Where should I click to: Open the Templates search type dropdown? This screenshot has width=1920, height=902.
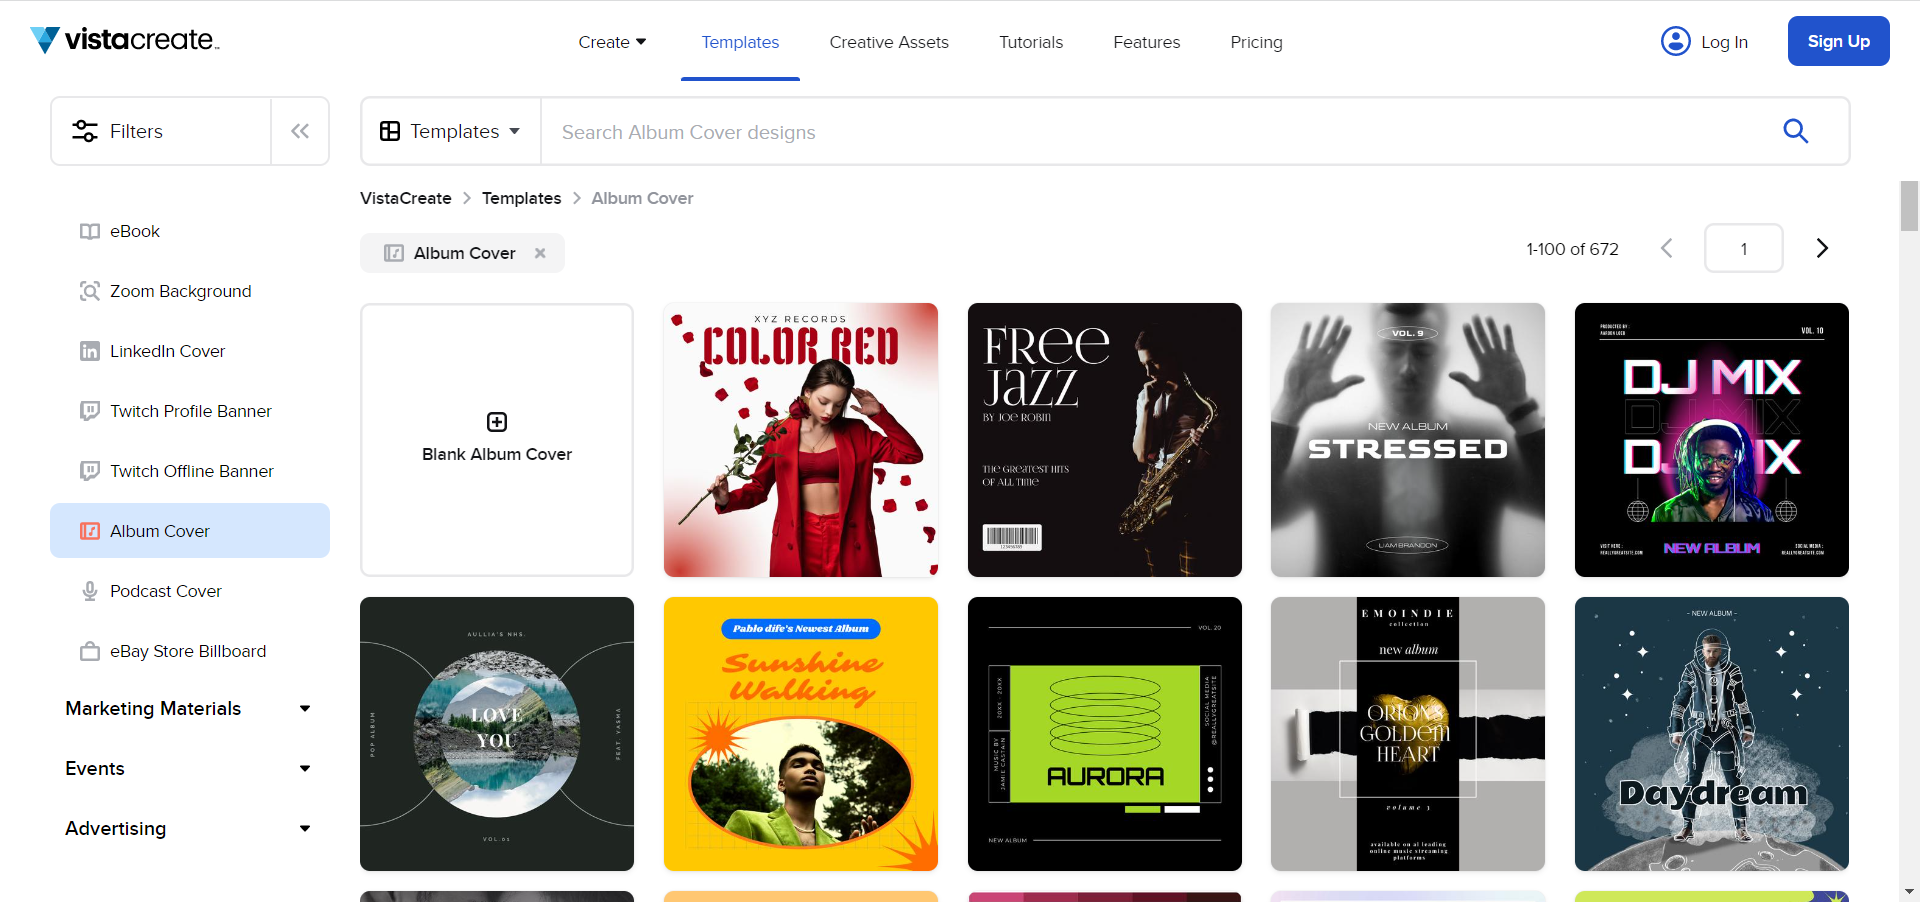(451, 131)
